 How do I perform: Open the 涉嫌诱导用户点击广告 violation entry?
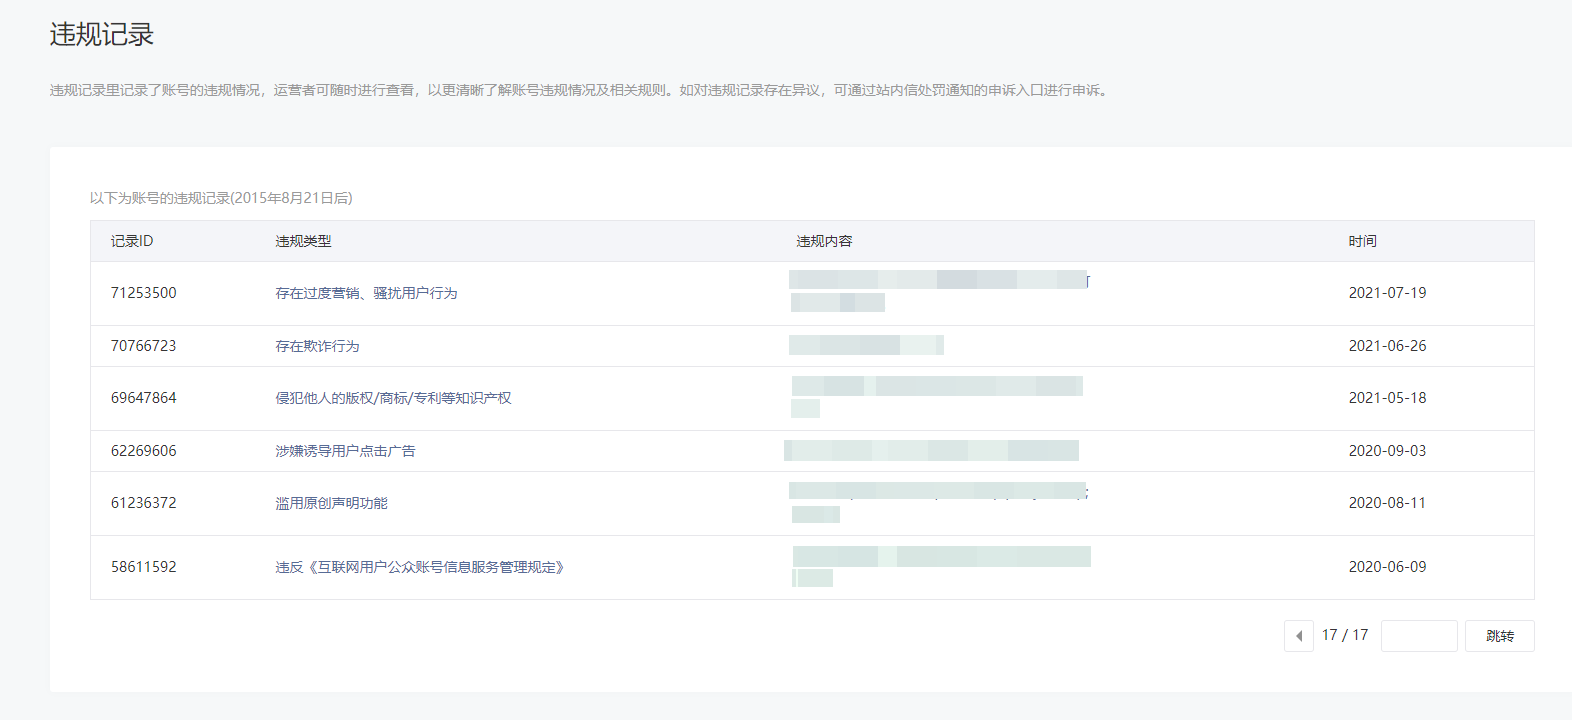[x=345, y=451]
